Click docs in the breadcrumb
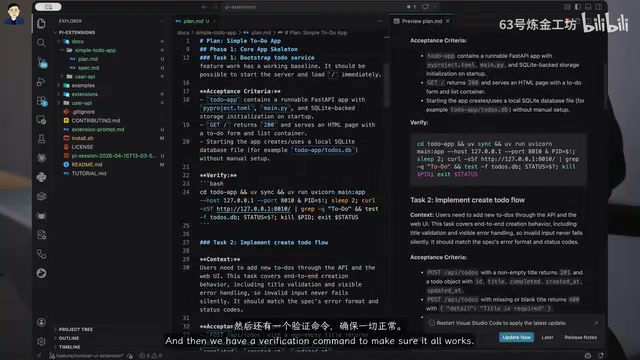Screen dimensions: 640x360 click(x=183, y=33)
